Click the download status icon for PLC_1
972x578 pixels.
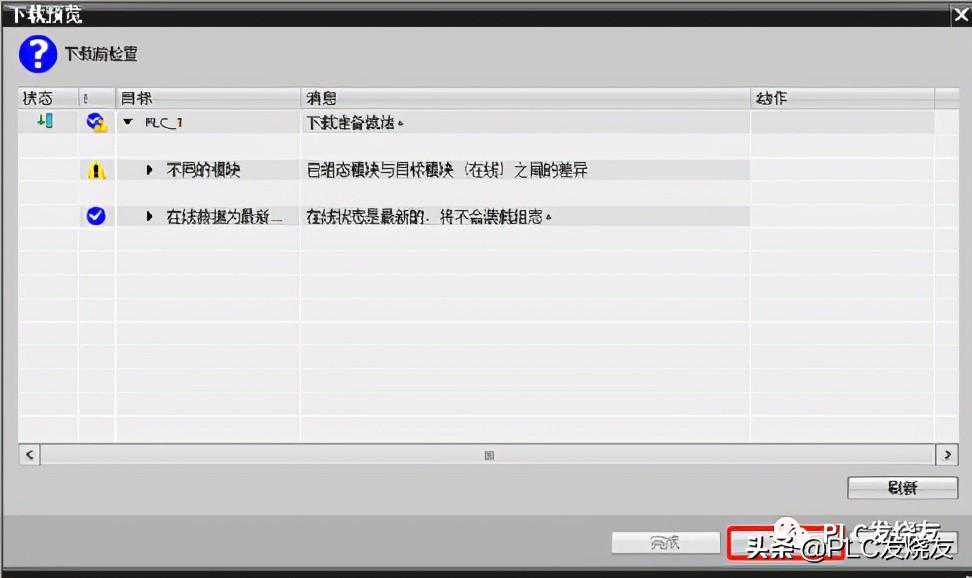[44, 122]
